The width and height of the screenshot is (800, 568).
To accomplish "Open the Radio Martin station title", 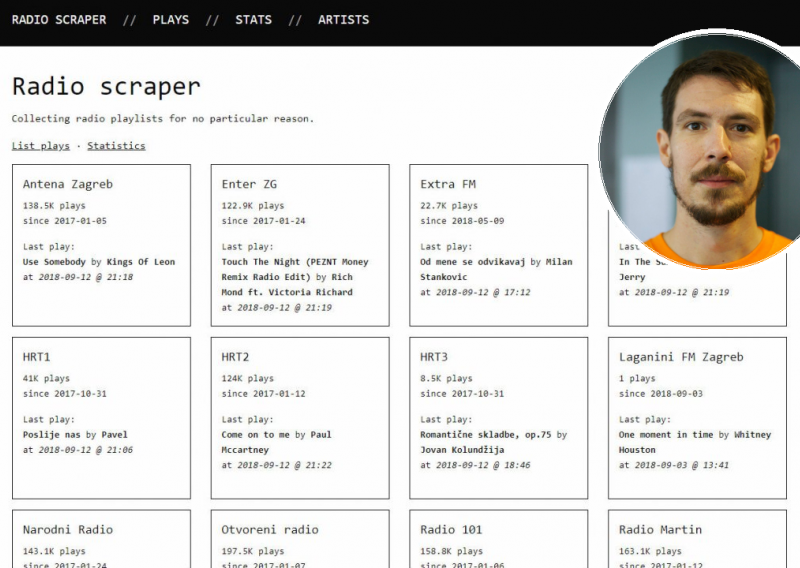I will click(660, 530).
